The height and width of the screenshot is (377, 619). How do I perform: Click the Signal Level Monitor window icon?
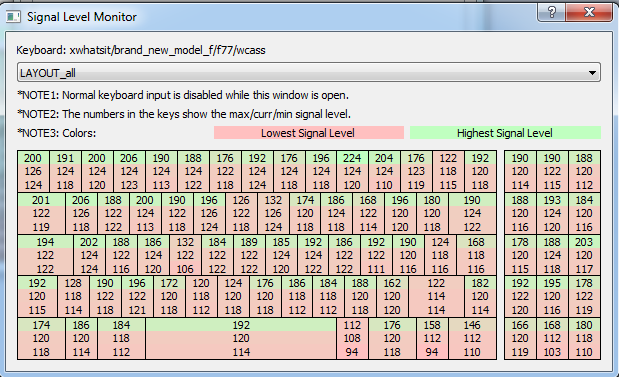point(13,17)
